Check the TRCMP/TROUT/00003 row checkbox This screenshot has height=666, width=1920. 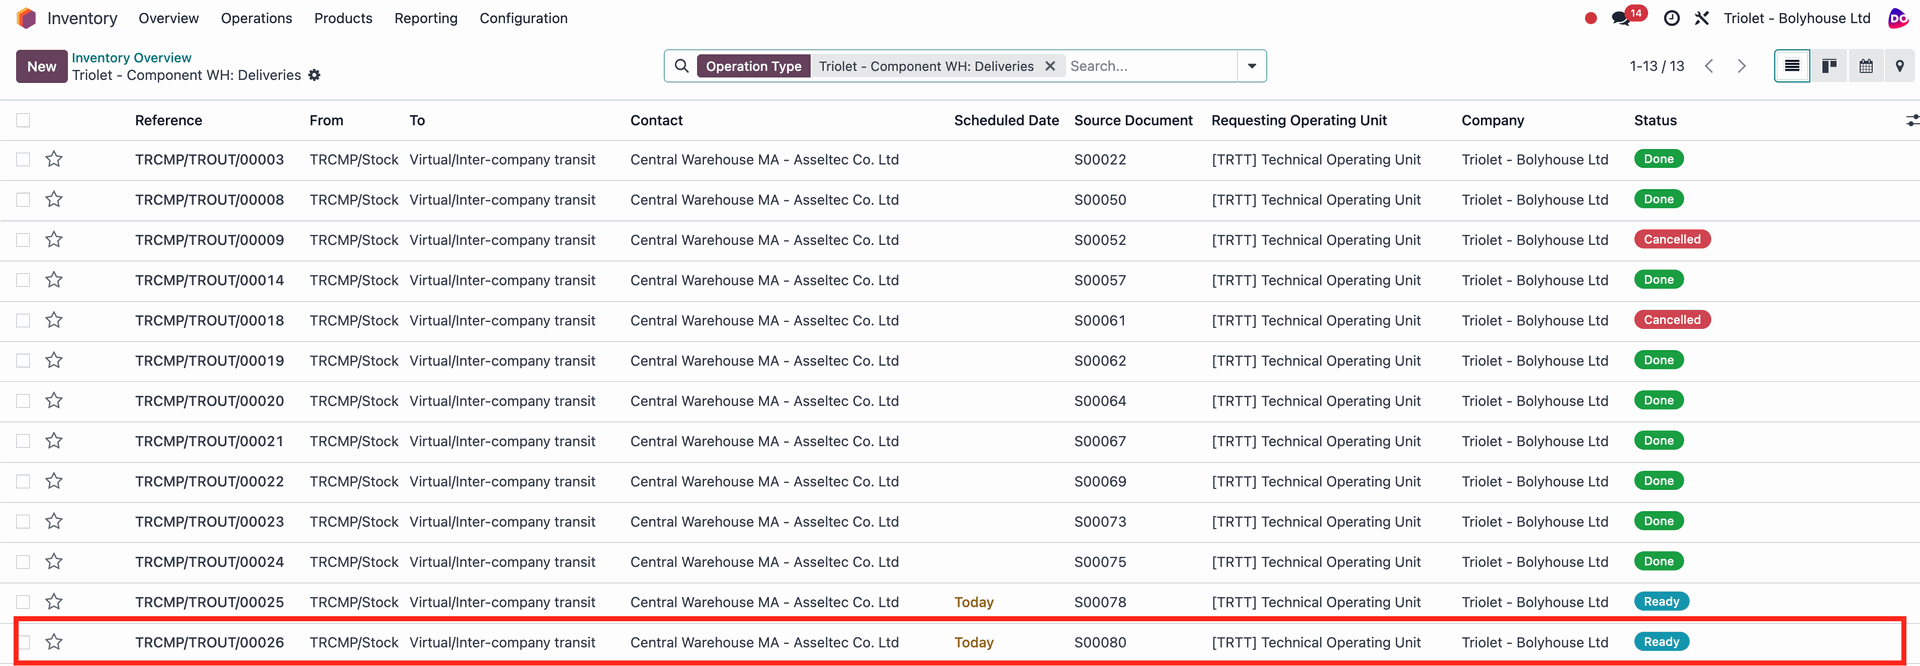(23, 159)
